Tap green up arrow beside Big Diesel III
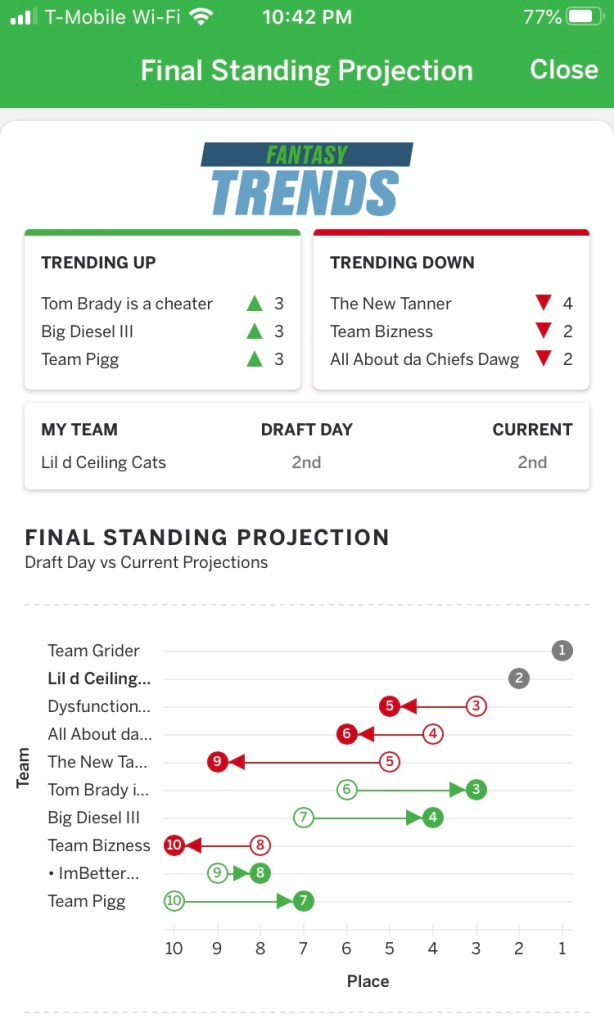 coord(254,331)
